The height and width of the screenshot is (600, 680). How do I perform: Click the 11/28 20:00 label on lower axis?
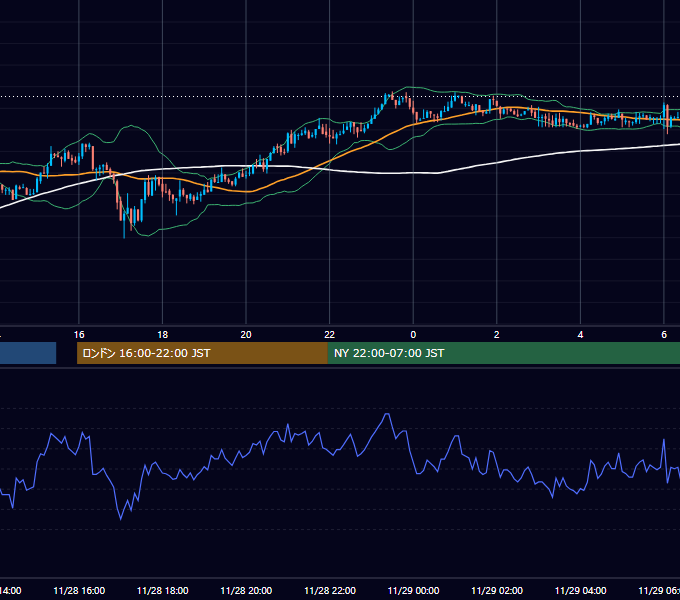(246, 591)
